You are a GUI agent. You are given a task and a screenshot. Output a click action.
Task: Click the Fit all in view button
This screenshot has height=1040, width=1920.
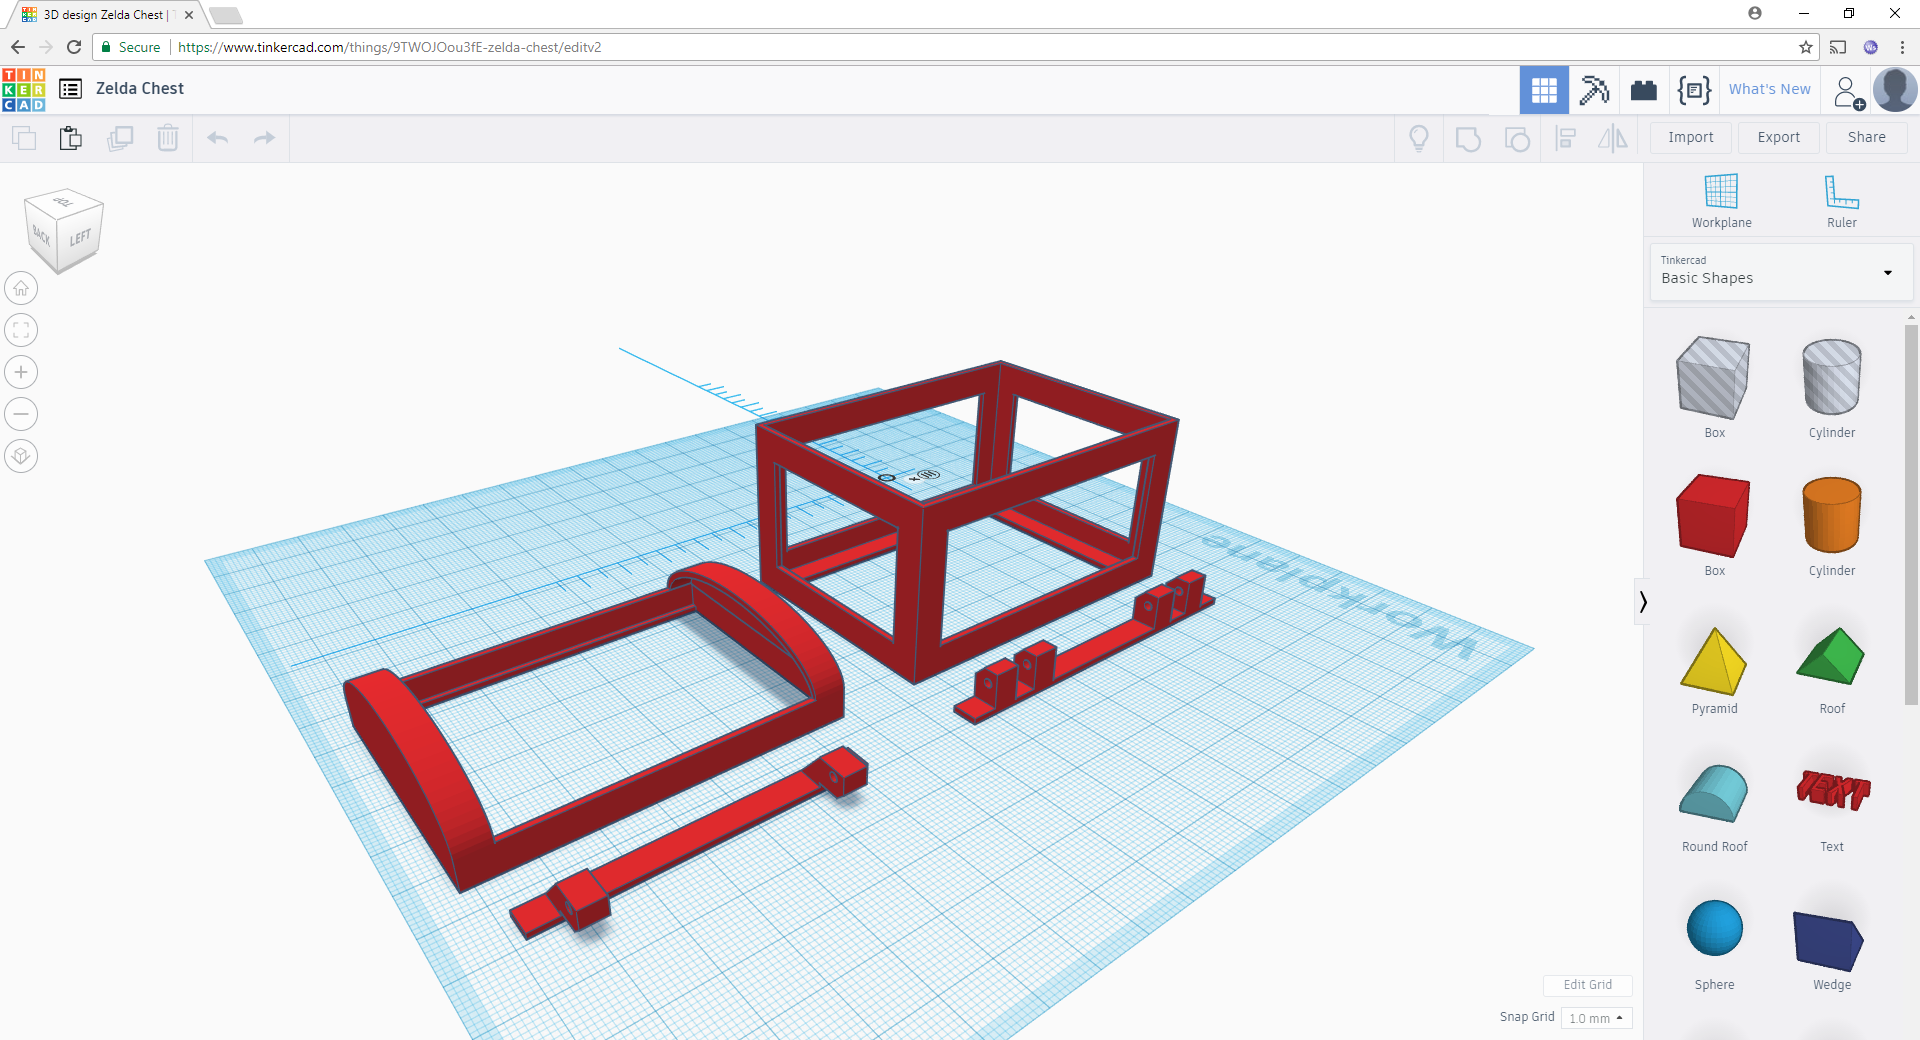(21, 330)
